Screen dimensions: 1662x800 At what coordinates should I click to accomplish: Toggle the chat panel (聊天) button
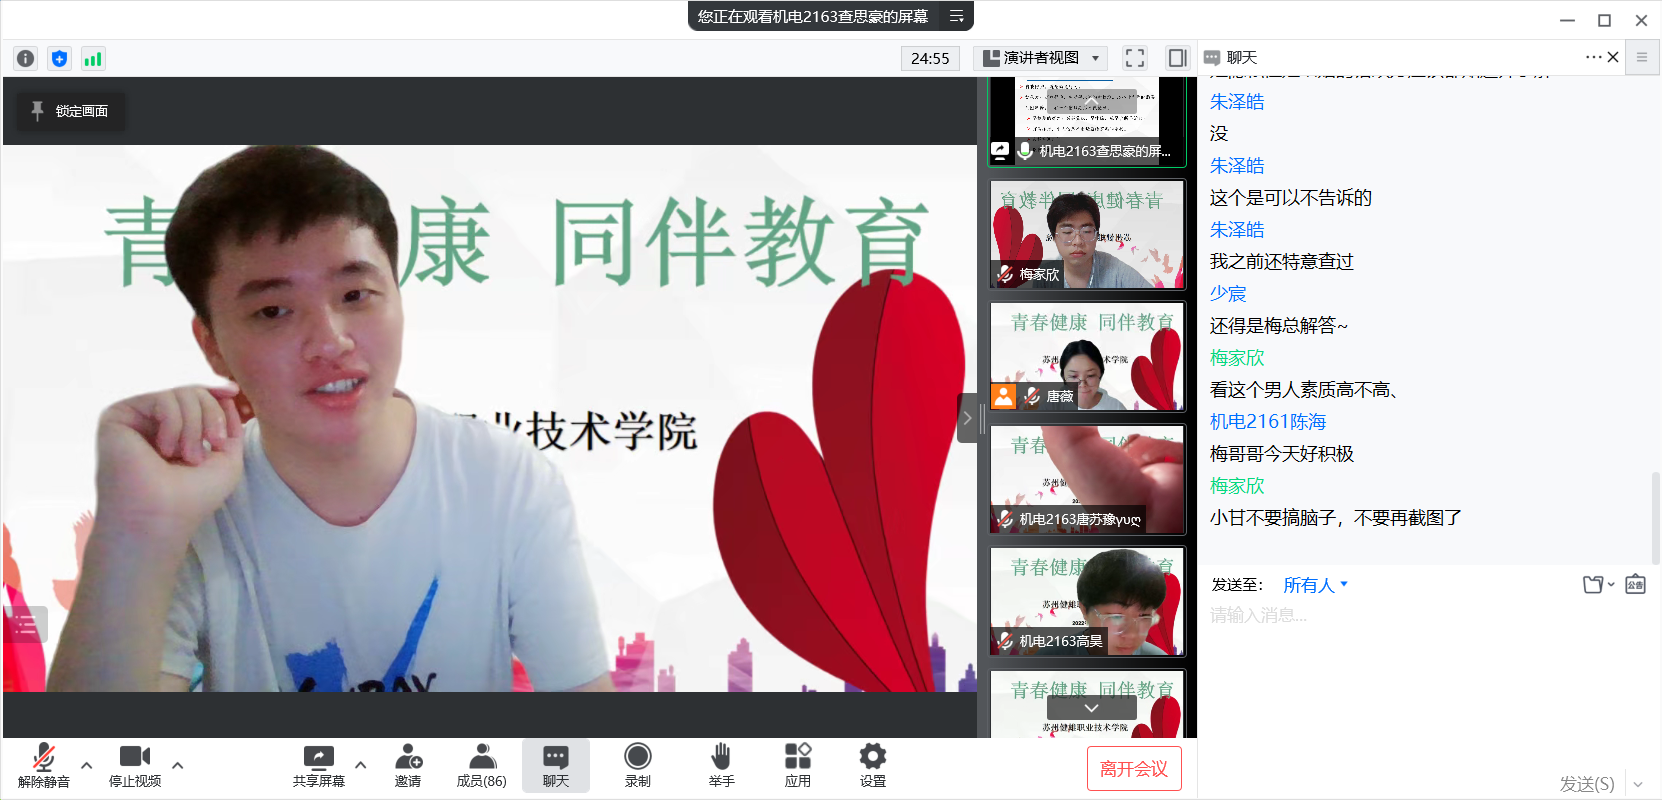point(555,765)
